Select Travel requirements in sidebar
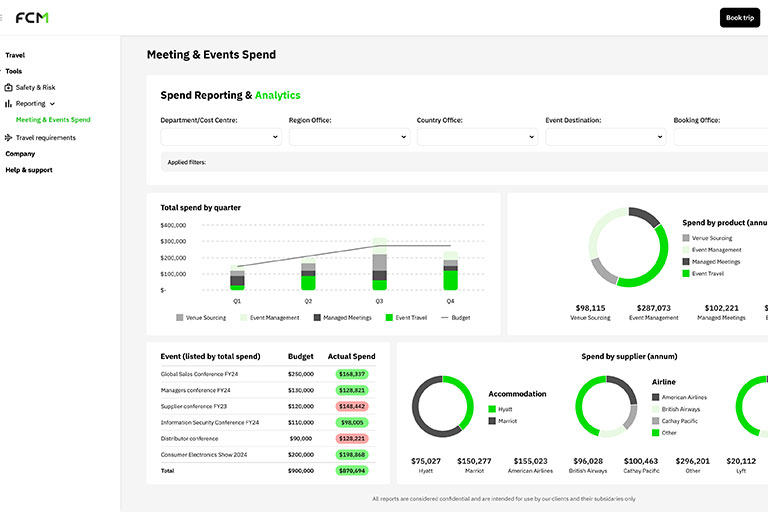Viewport: 768px width, 512px height. click(x=46, y=138)
